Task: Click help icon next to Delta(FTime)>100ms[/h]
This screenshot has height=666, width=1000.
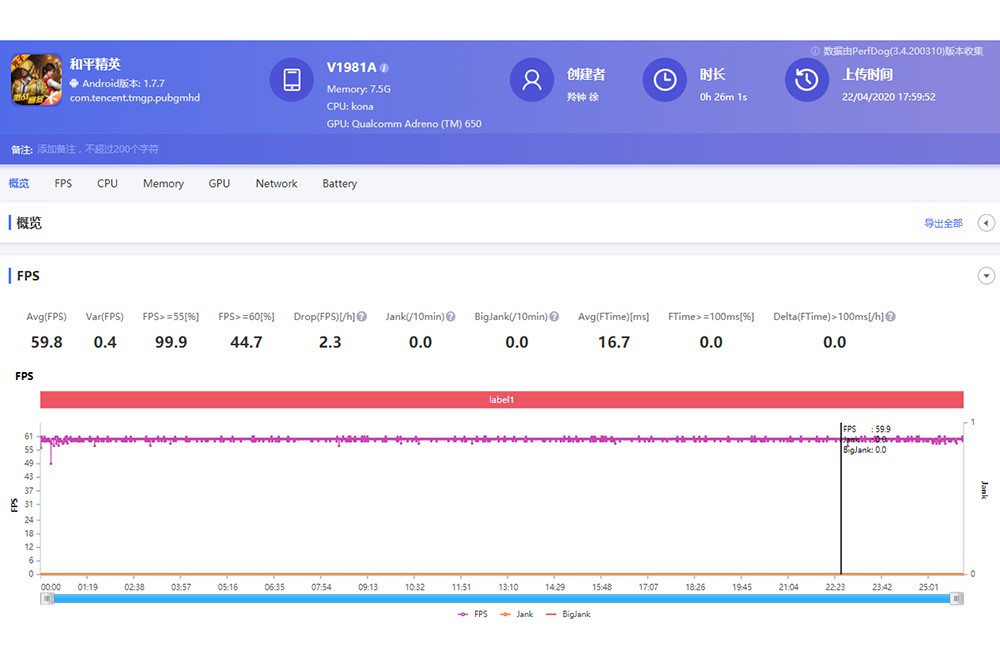Action: click(x=890, y=316)
